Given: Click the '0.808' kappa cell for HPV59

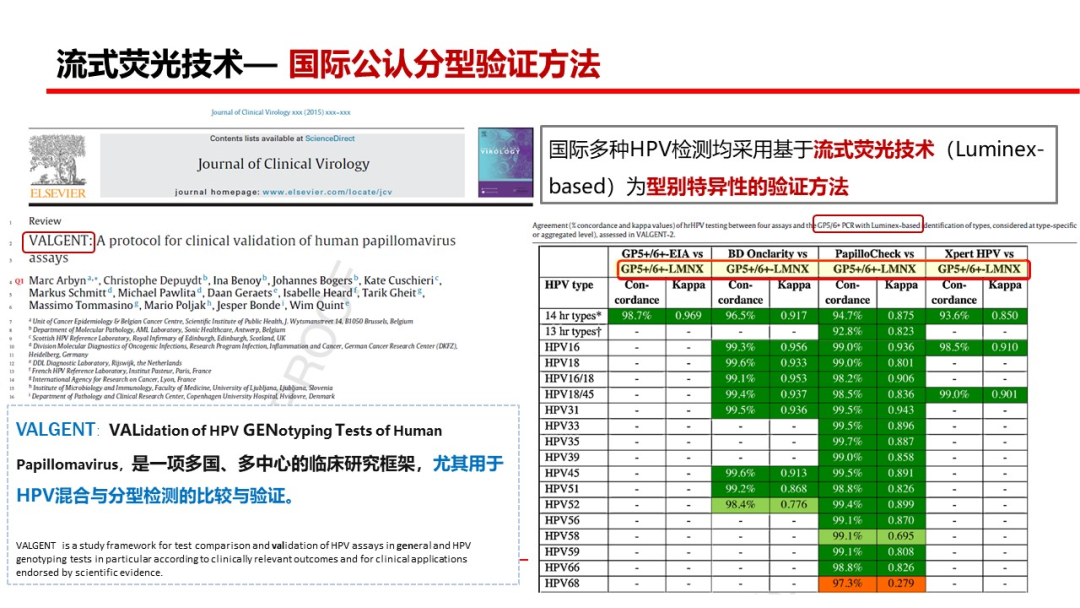Looking at the screenshot, I should (900, 552).
